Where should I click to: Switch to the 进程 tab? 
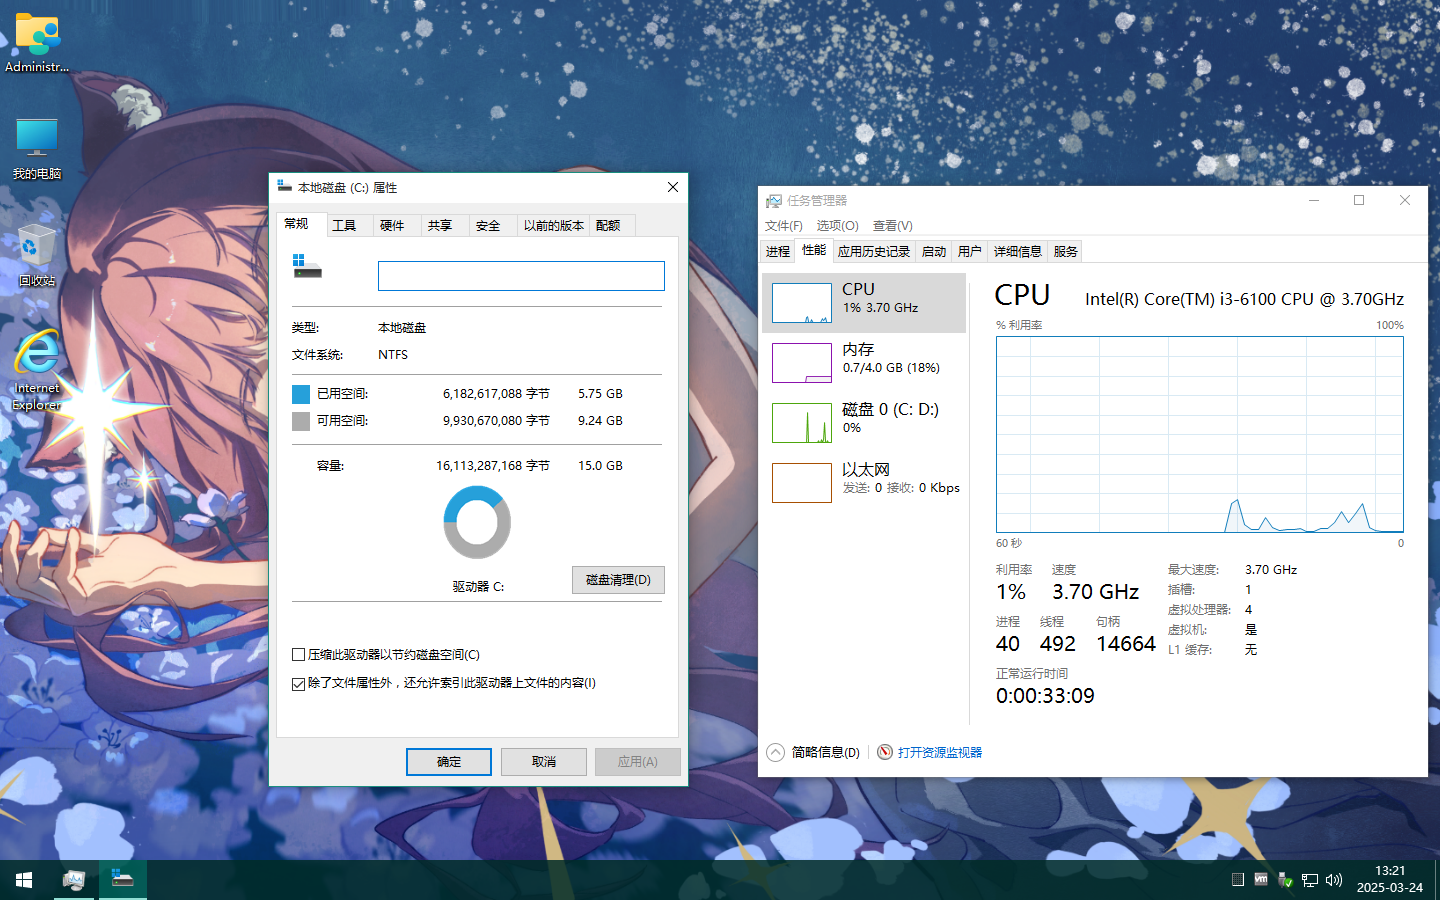point(778,252)
